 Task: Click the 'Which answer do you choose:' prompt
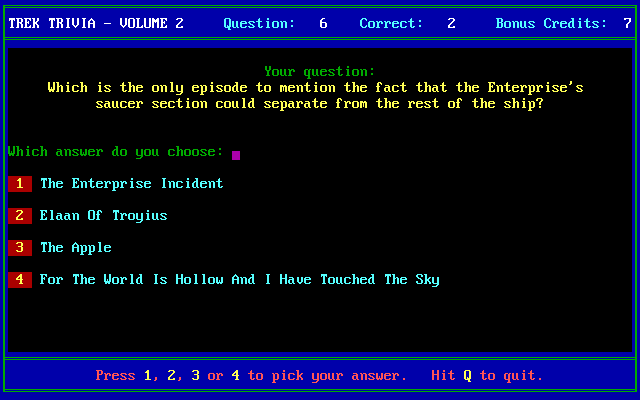pyautogui.click(x=116, y=152)
